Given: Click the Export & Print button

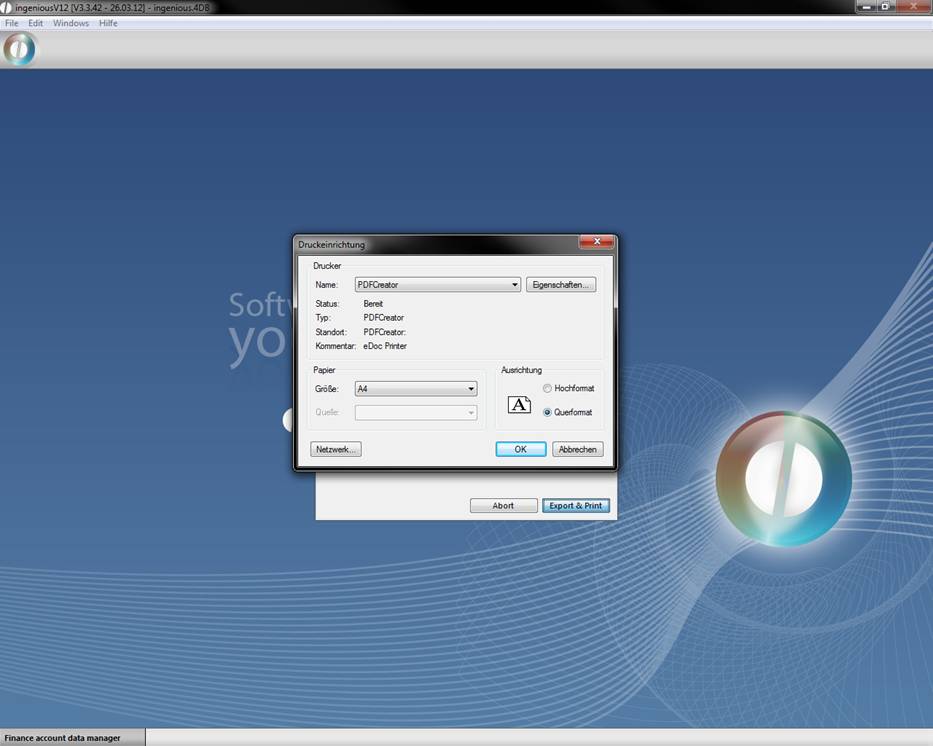Looking at the screenshot, I should click(x=576, y=506).
